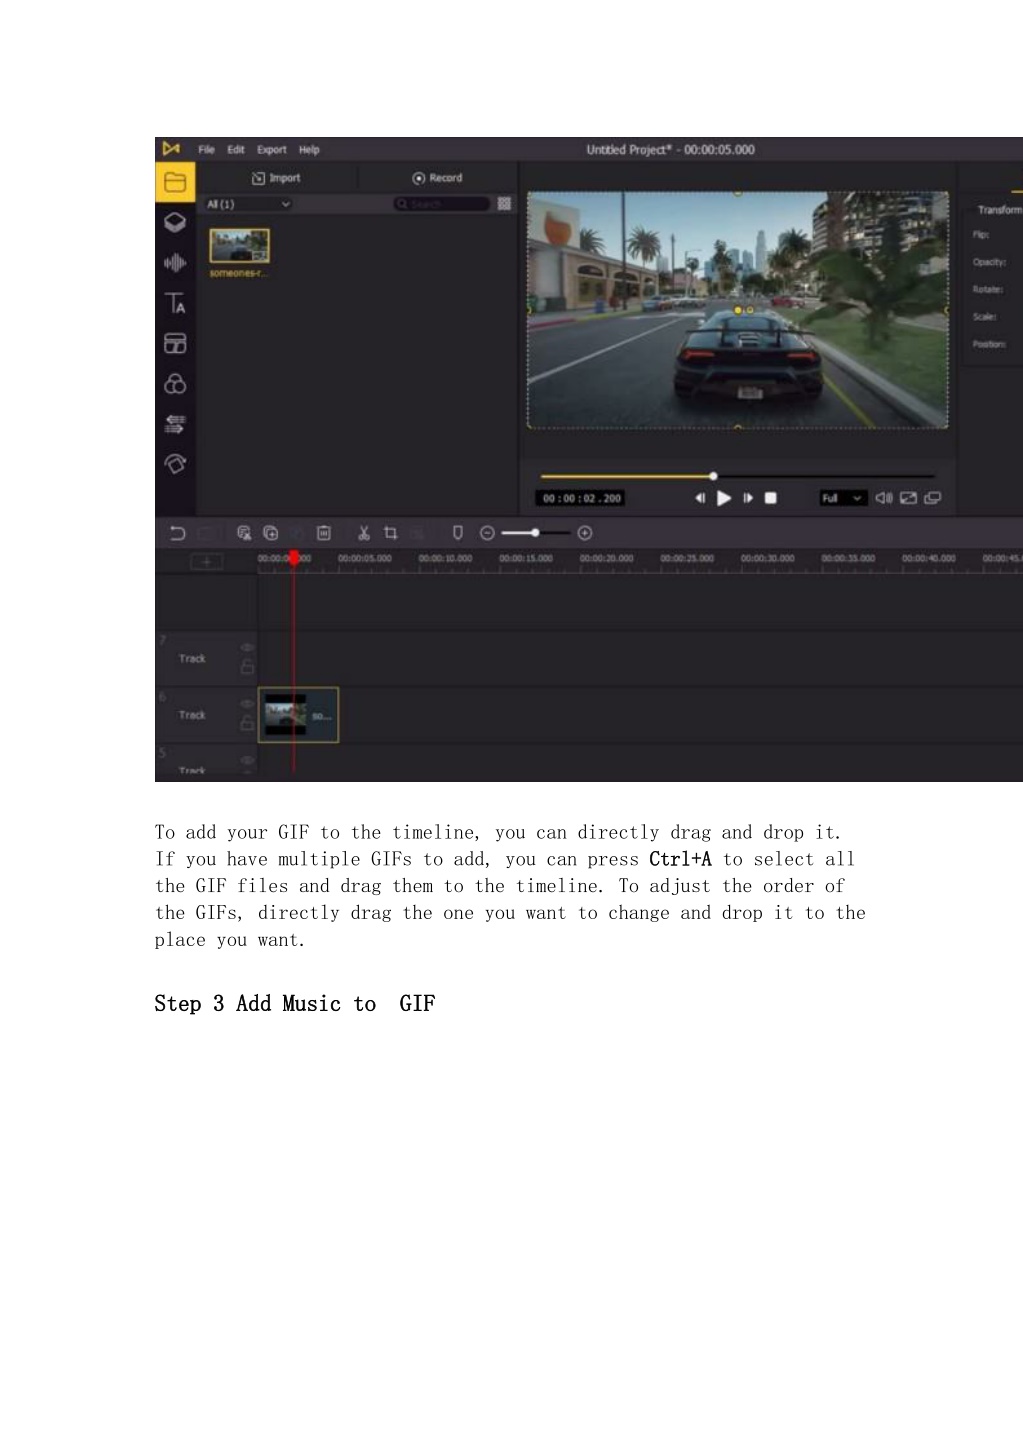
Task: Click the Position label in Transform panel
Action: click(989, 344)
